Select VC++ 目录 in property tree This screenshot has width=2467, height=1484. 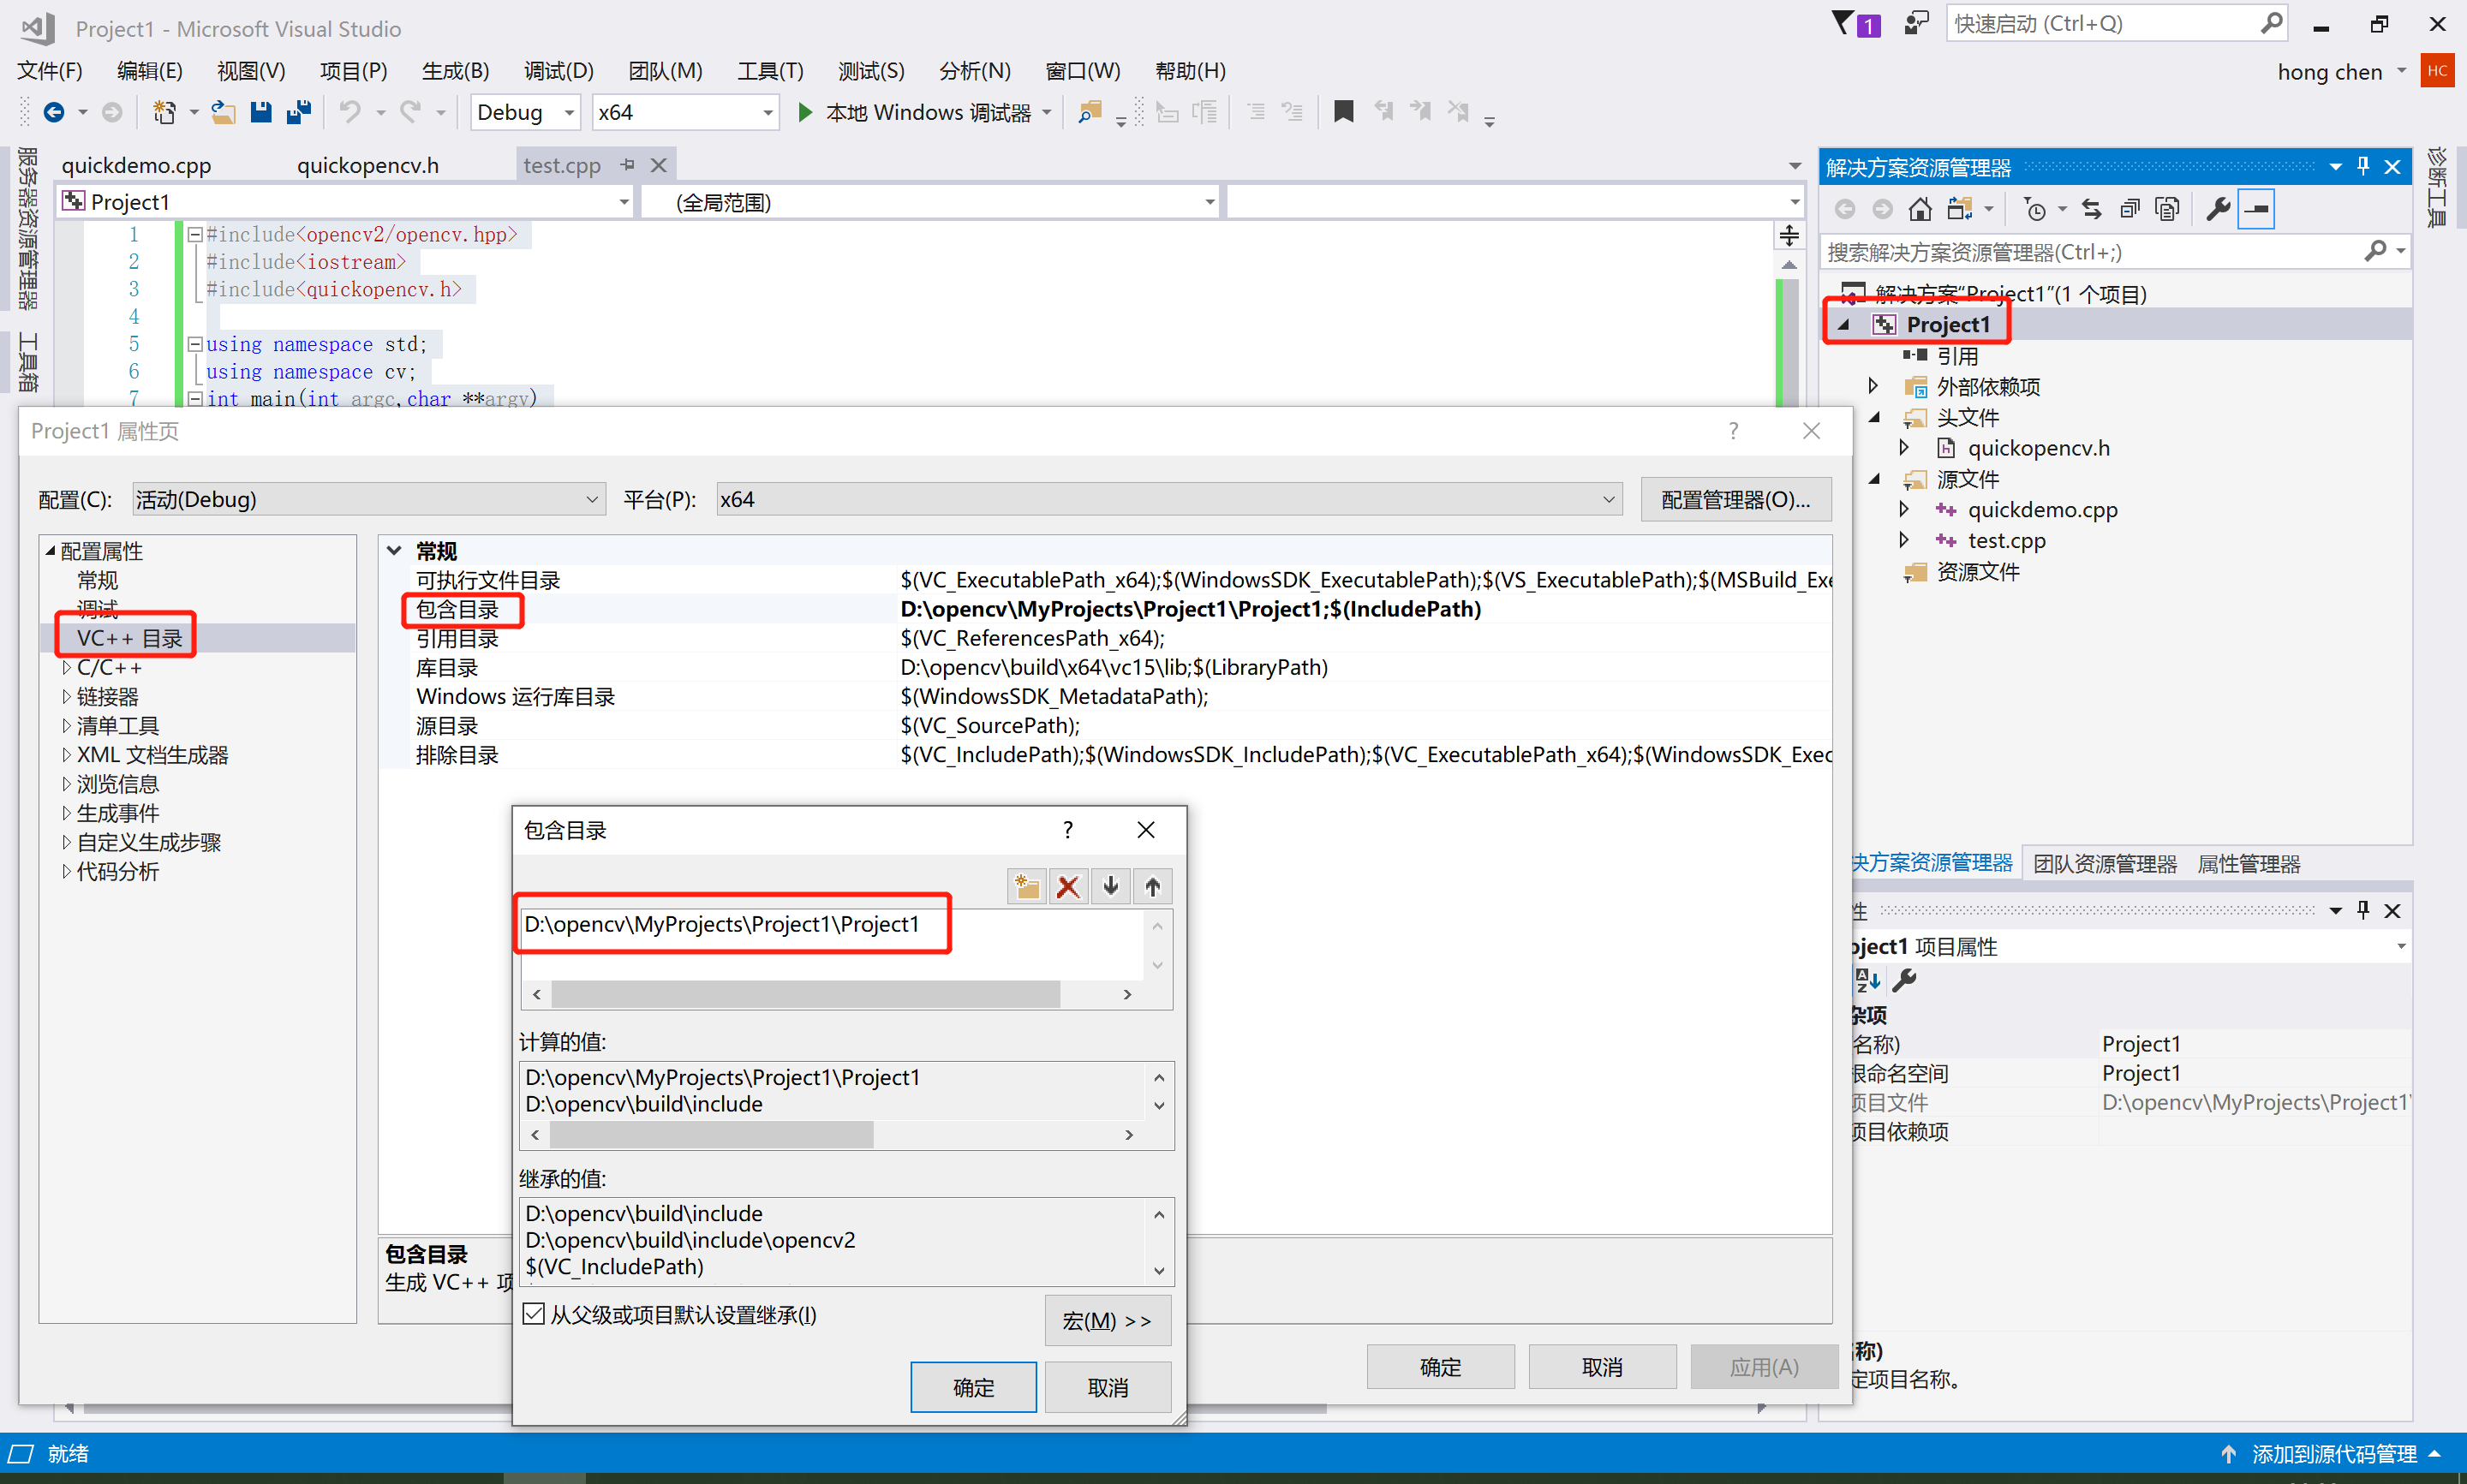click(x=129, y=638)
